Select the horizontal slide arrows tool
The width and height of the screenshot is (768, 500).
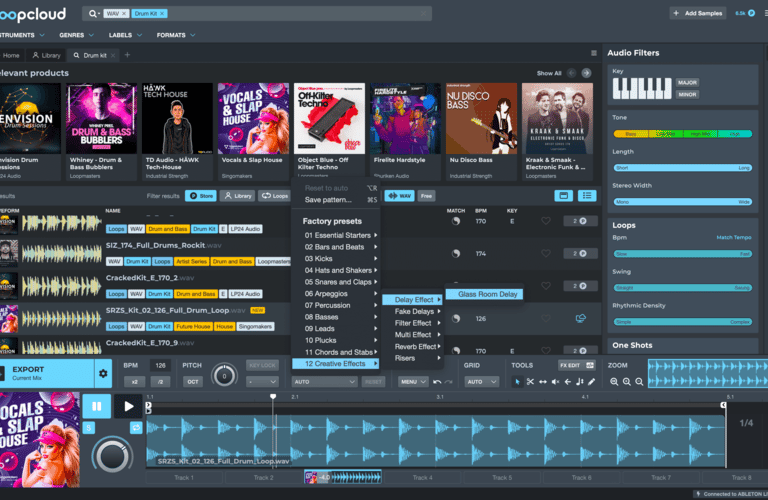543,382
